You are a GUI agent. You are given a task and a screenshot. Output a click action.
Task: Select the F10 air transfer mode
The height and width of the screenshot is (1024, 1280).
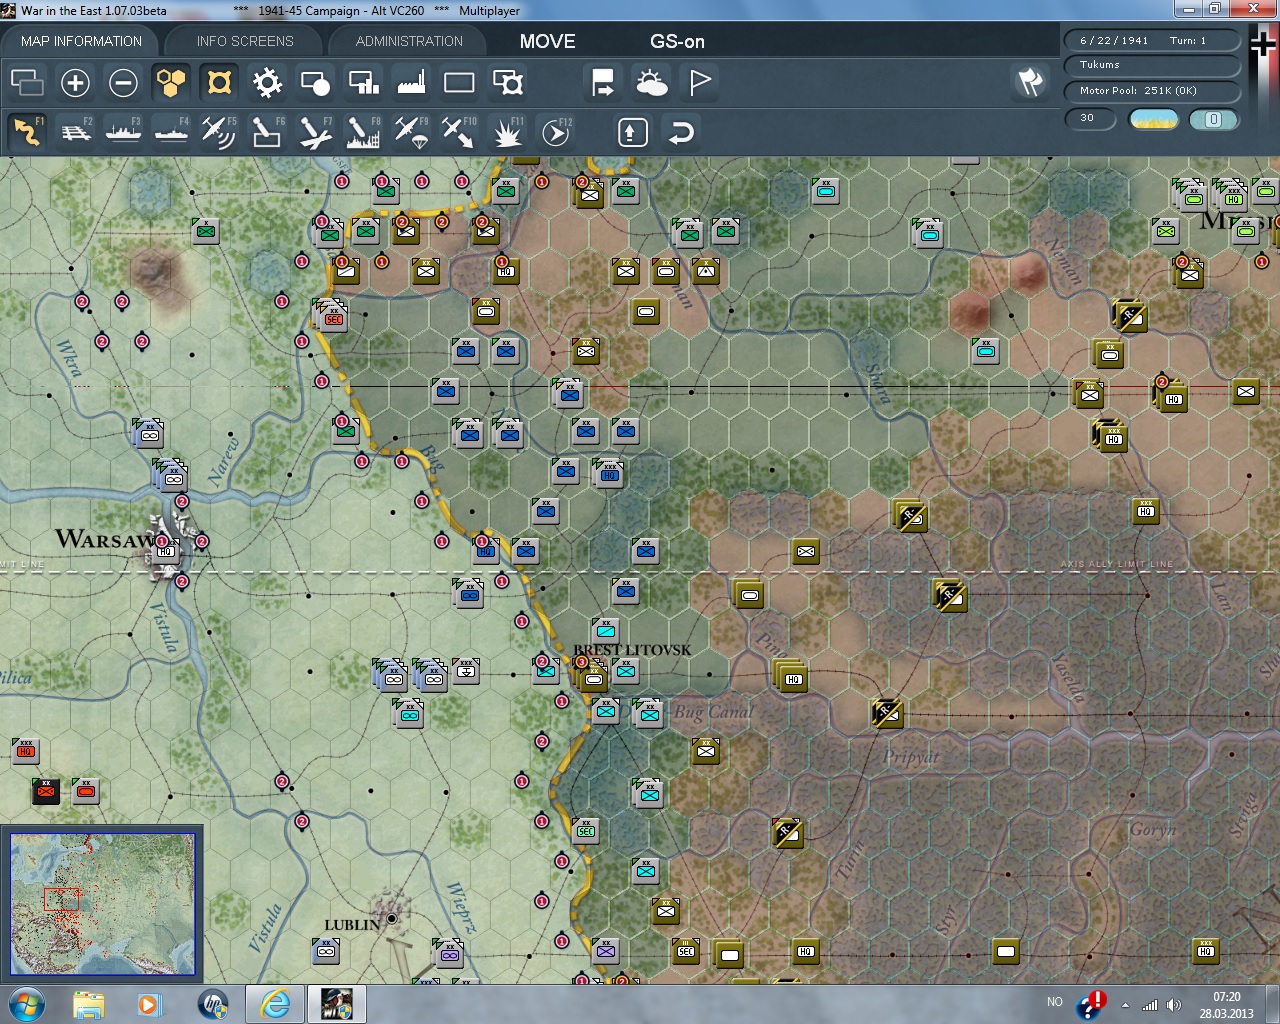pos(459,132)
